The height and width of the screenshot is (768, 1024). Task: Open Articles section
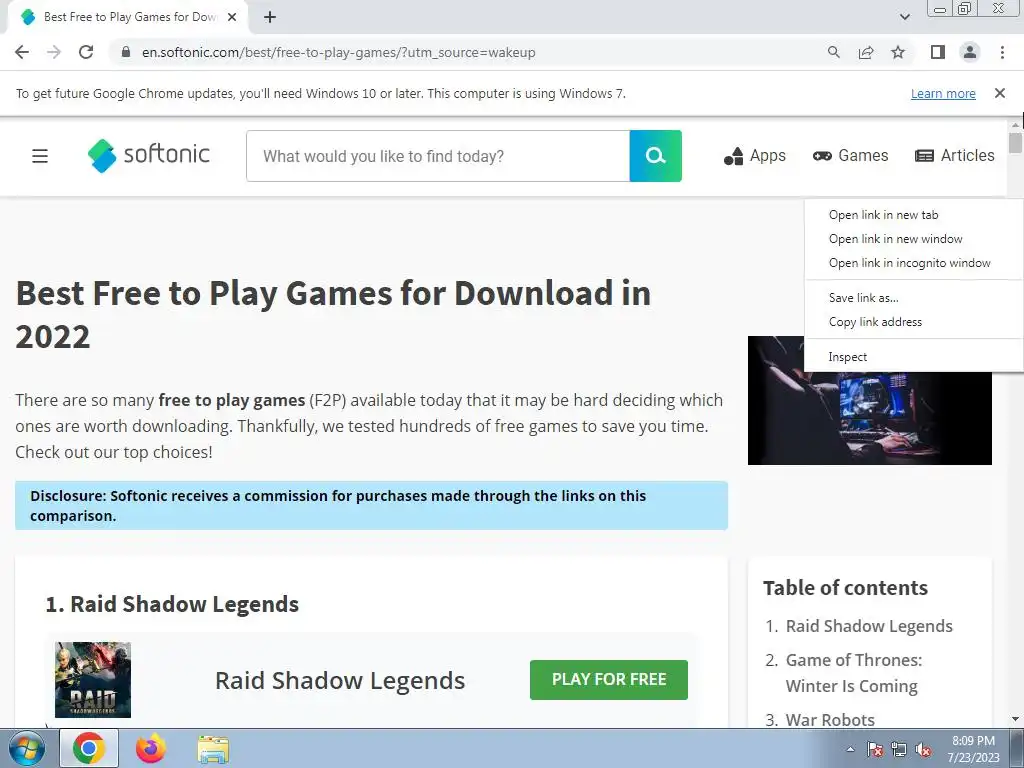click(955, 156)
